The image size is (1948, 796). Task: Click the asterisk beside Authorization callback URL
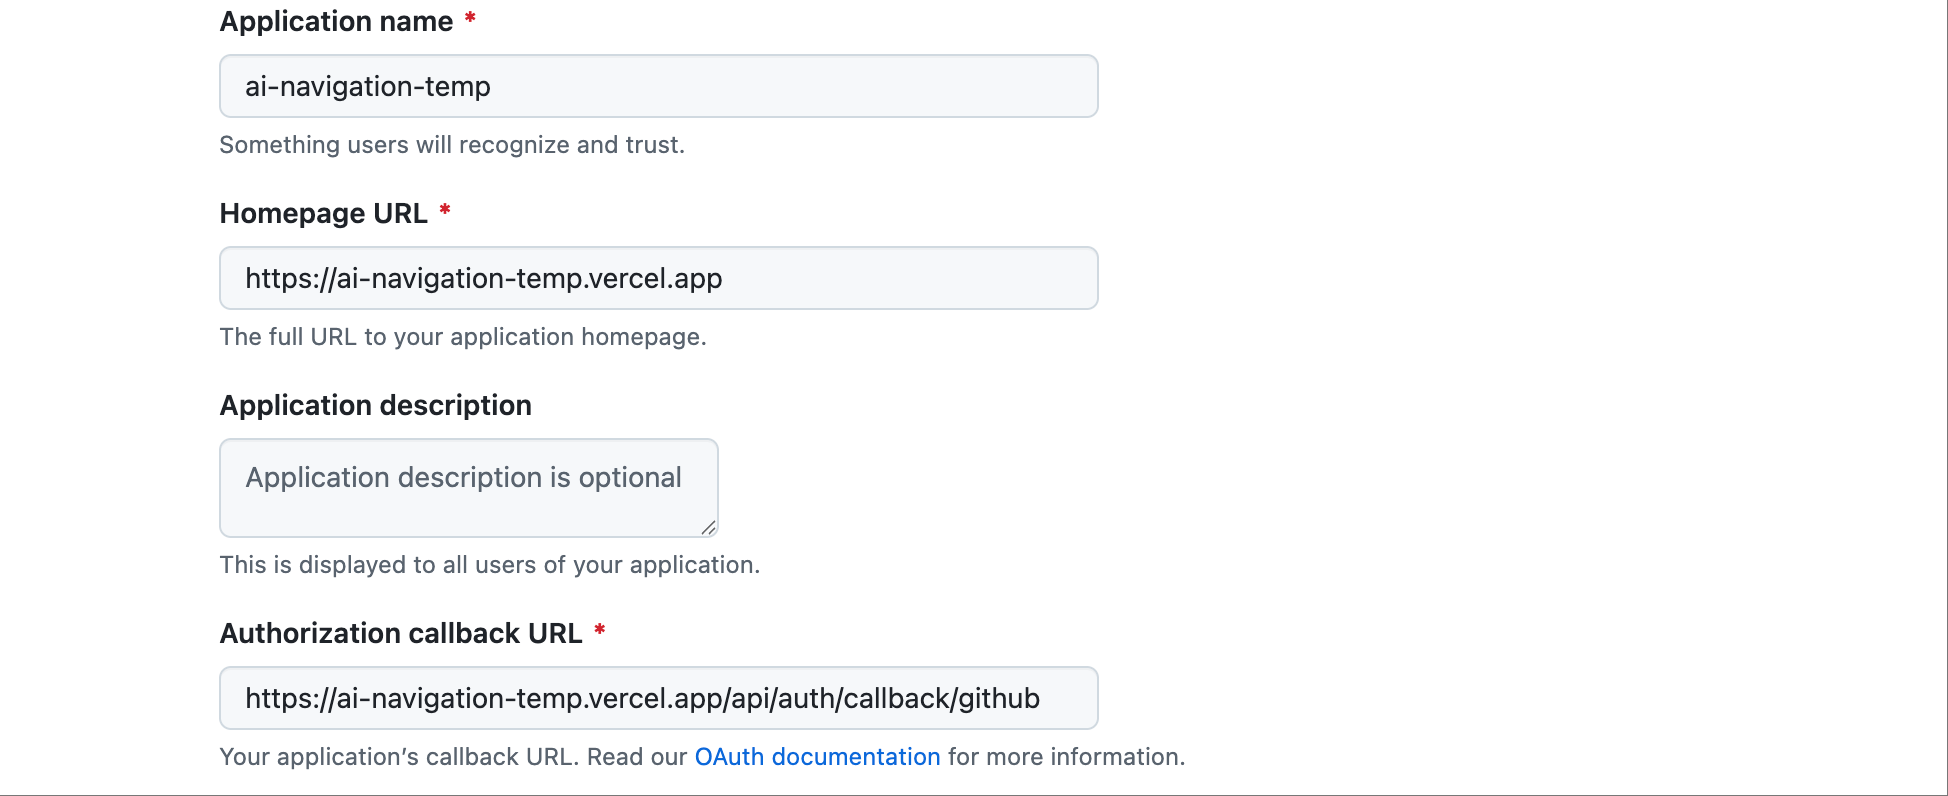(x=600, y=627)
